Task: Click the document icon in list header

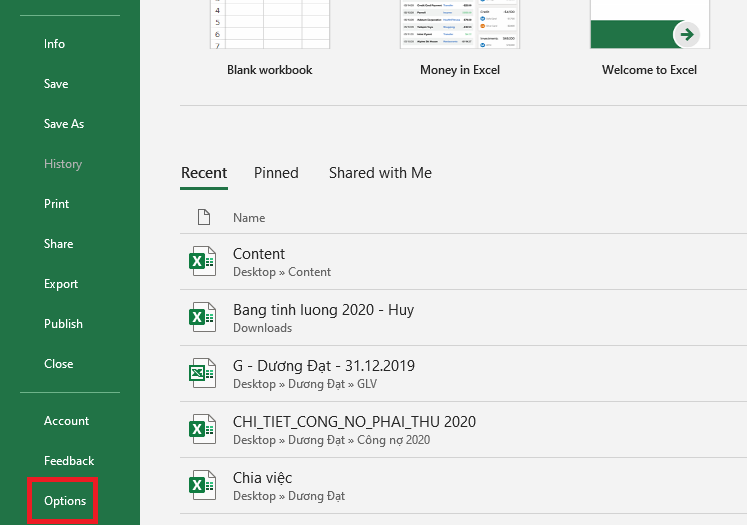Action: [x=204, y=217]
